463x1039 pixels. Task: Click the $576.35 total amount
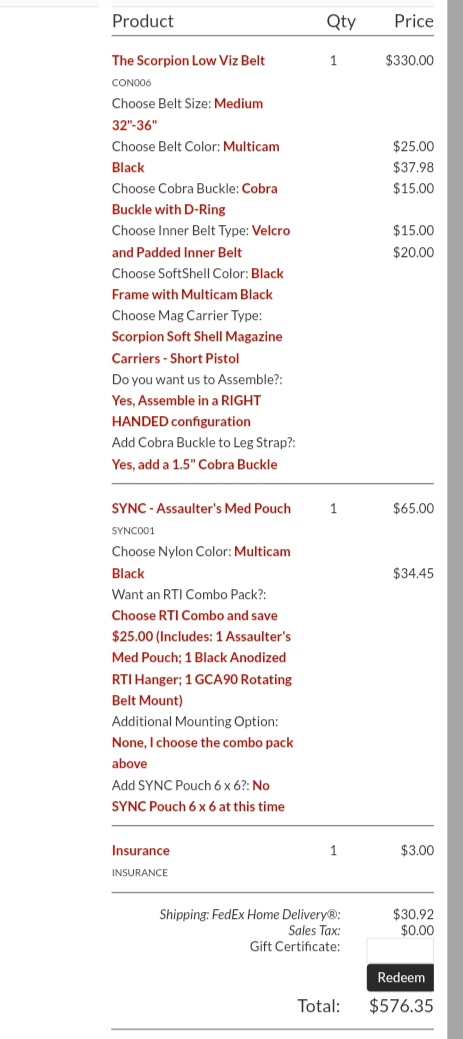coord(401,1006)
